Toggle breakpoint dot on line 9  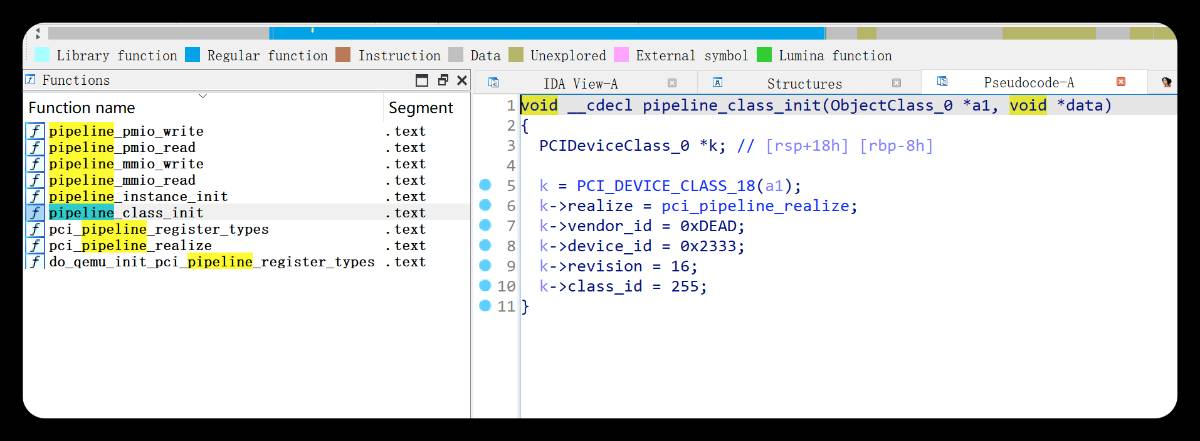(x=485, y=265)
